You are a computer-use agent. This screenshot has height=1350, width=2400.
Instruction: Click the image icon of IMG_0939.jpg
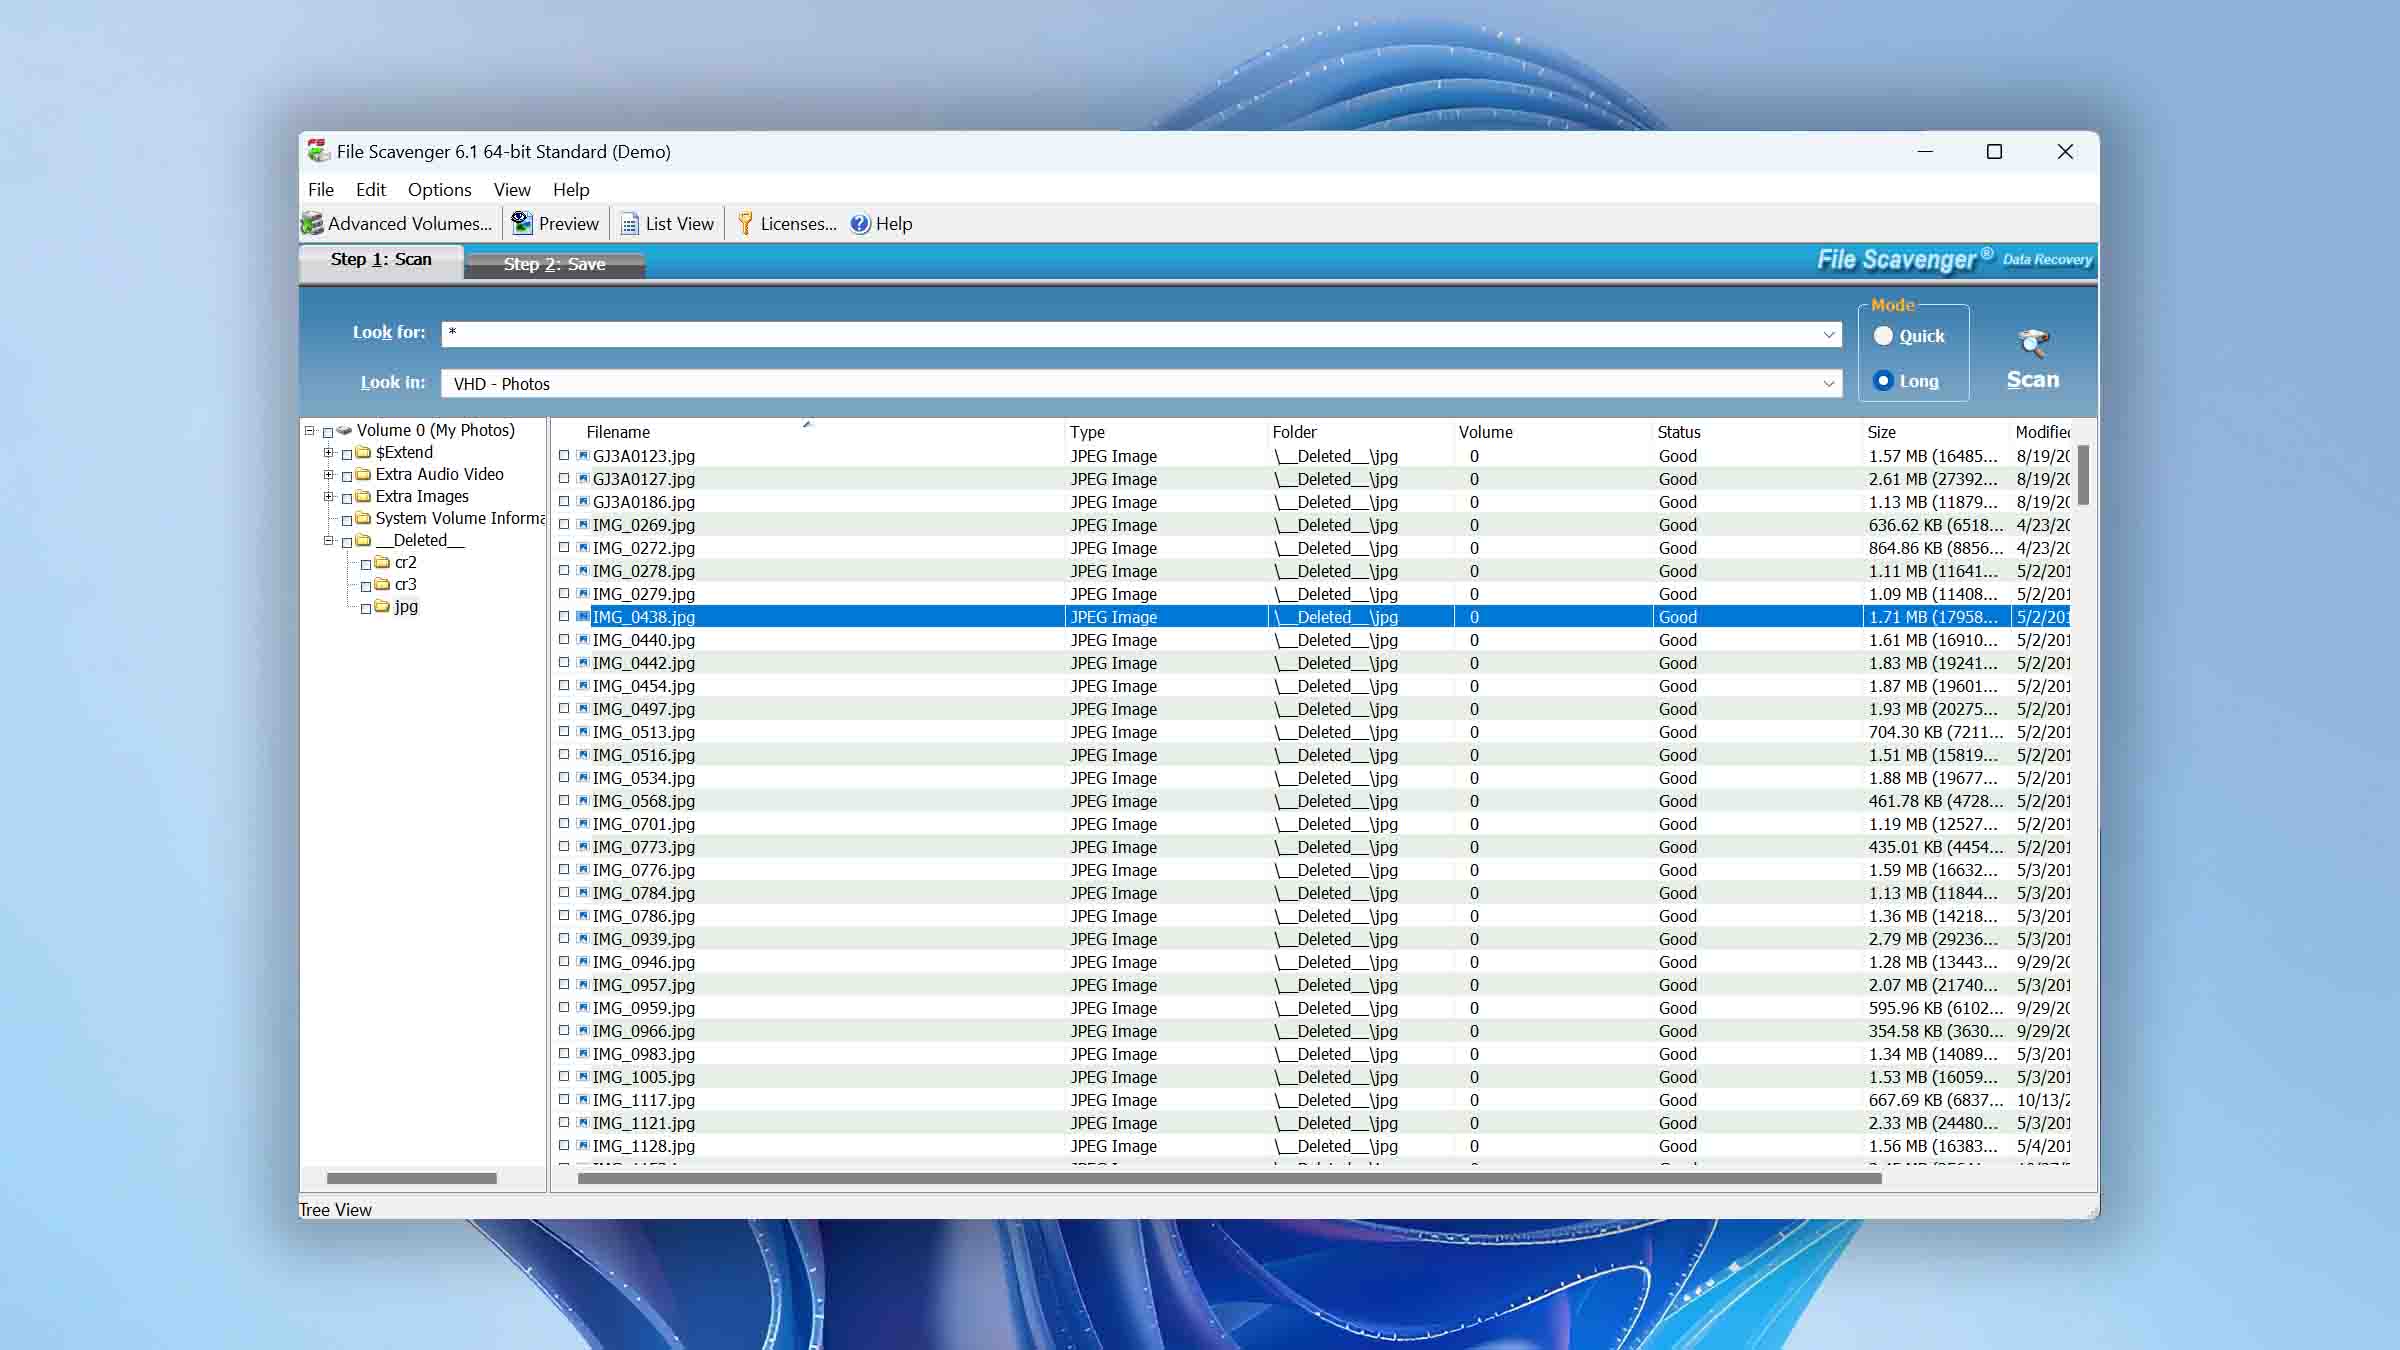pyautogui.click(x=583, y=939)
